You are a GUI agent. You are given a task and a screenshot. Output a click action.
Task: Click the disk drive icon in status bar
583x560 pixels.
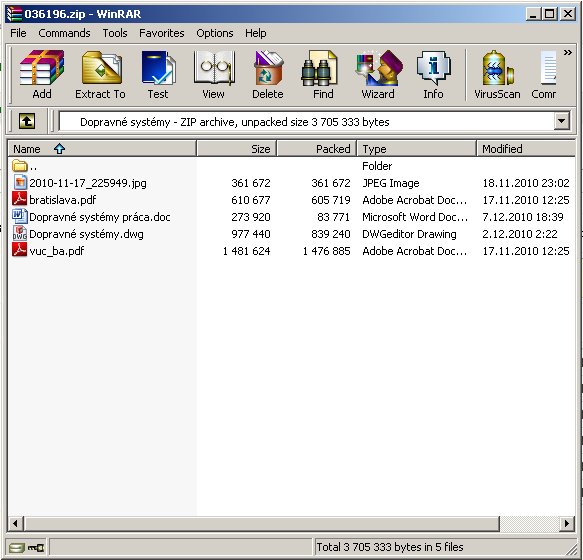pos(17,547)
